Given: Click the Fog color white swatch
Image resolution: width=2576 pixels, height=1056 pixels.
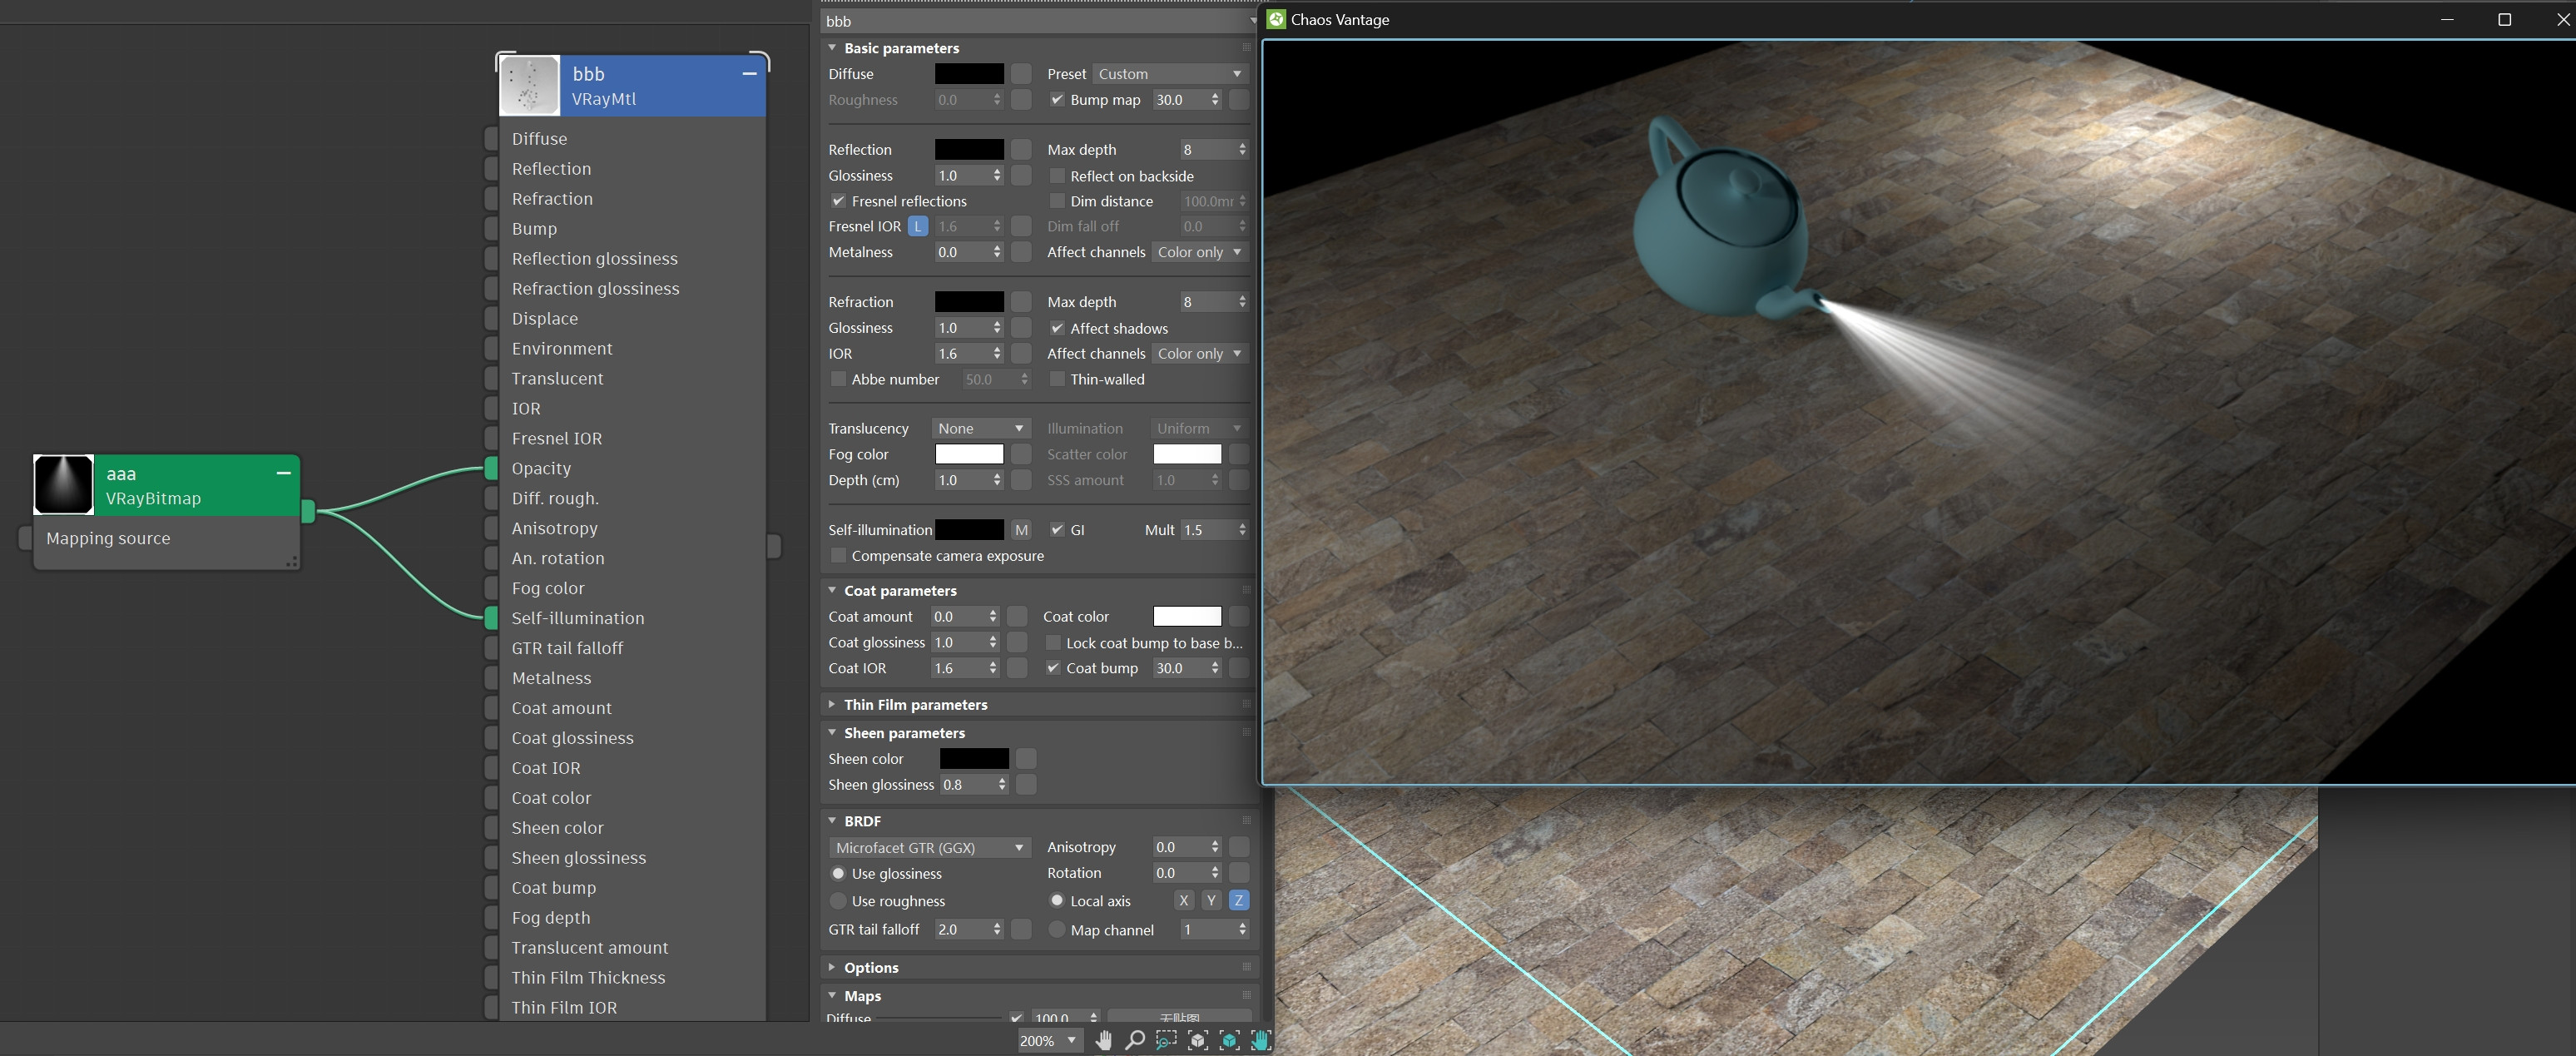Looking at the screenshot, I should tap(969, 454).
